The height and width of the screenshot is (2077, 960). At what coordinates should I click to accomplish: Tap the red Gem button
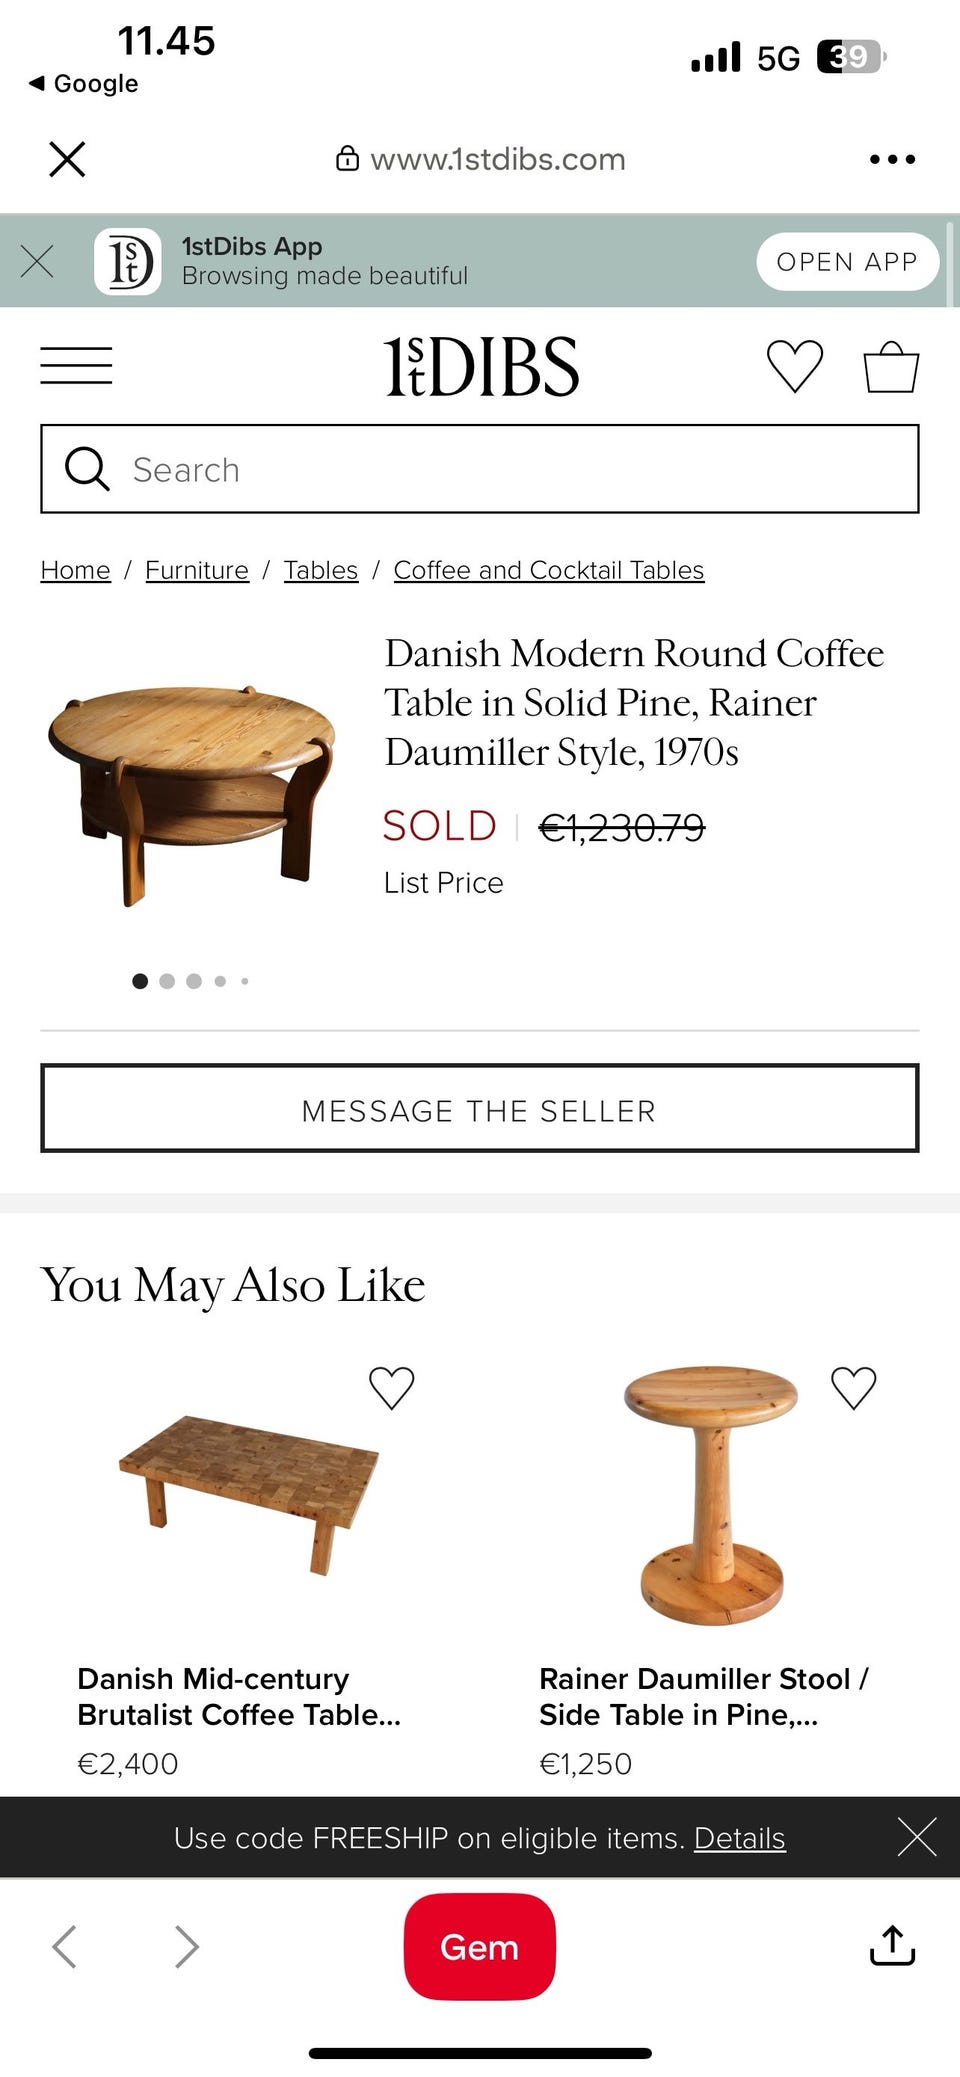point(480,1946)
